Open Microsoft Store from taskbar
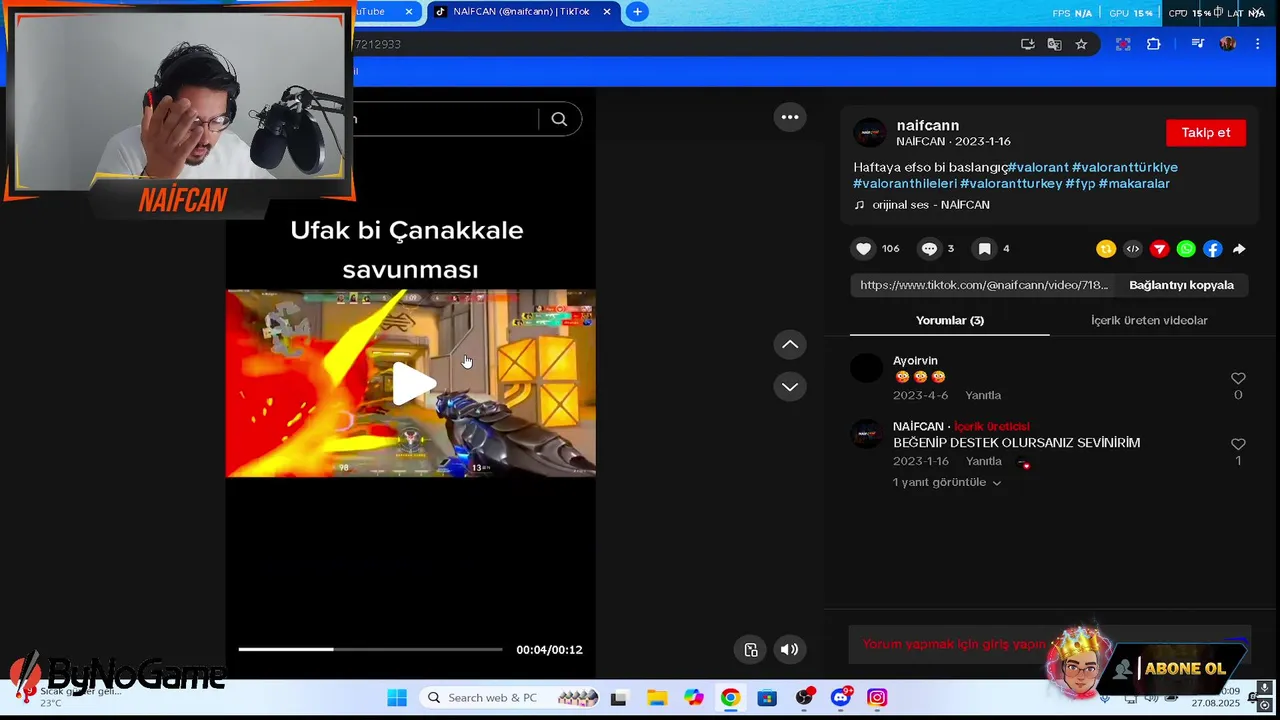This screenshot has height=720, width=1280. point(767,697)
